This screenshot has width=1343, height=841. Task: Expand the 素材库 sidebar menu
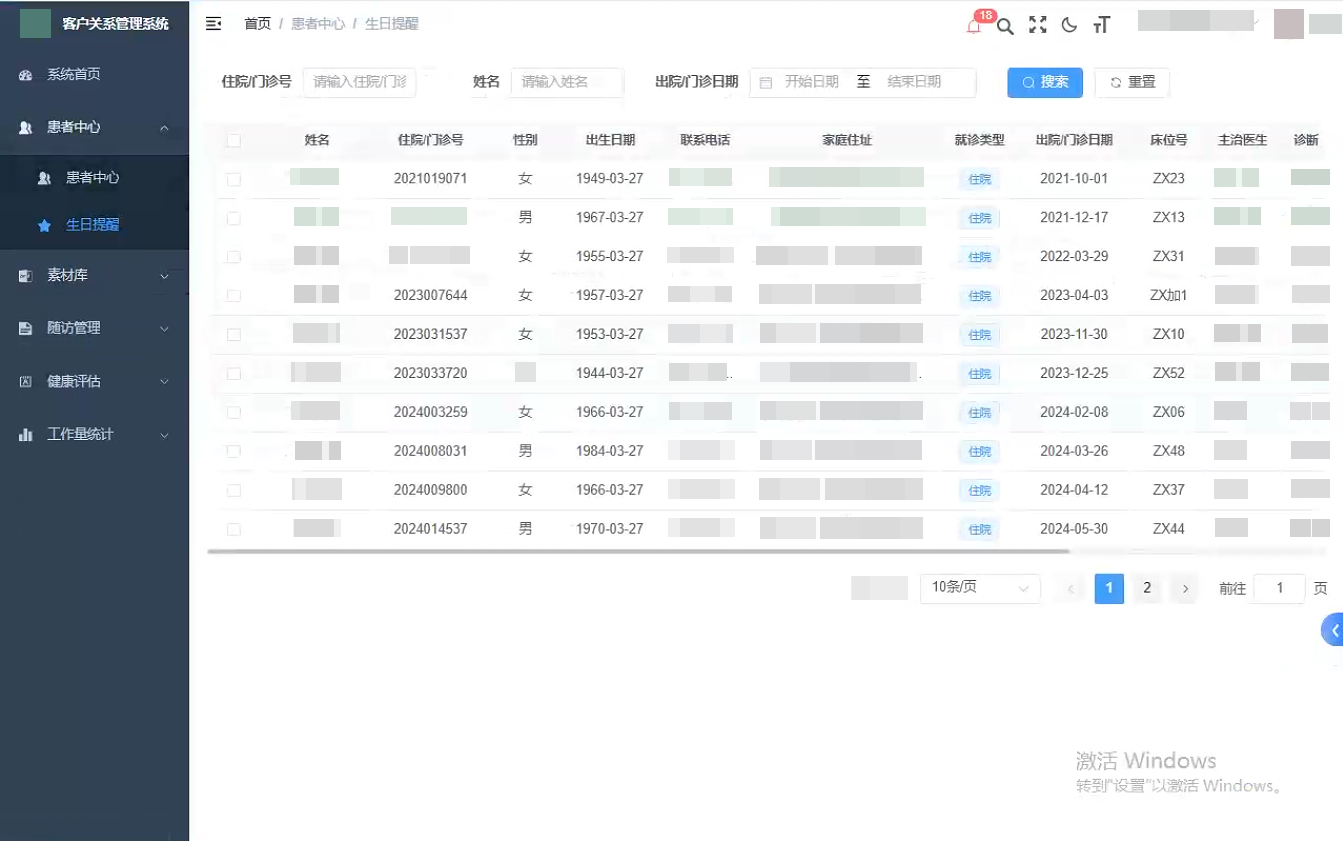(x=94, y=275)
